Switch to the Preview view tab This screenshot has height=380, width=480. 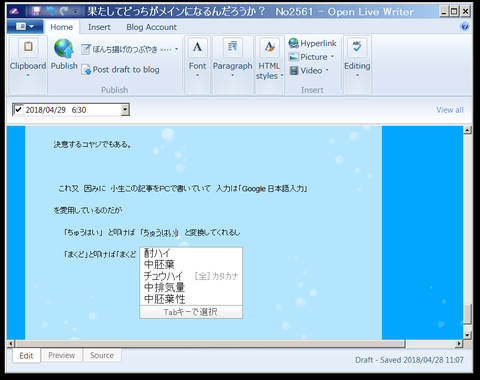coord(62,355)
